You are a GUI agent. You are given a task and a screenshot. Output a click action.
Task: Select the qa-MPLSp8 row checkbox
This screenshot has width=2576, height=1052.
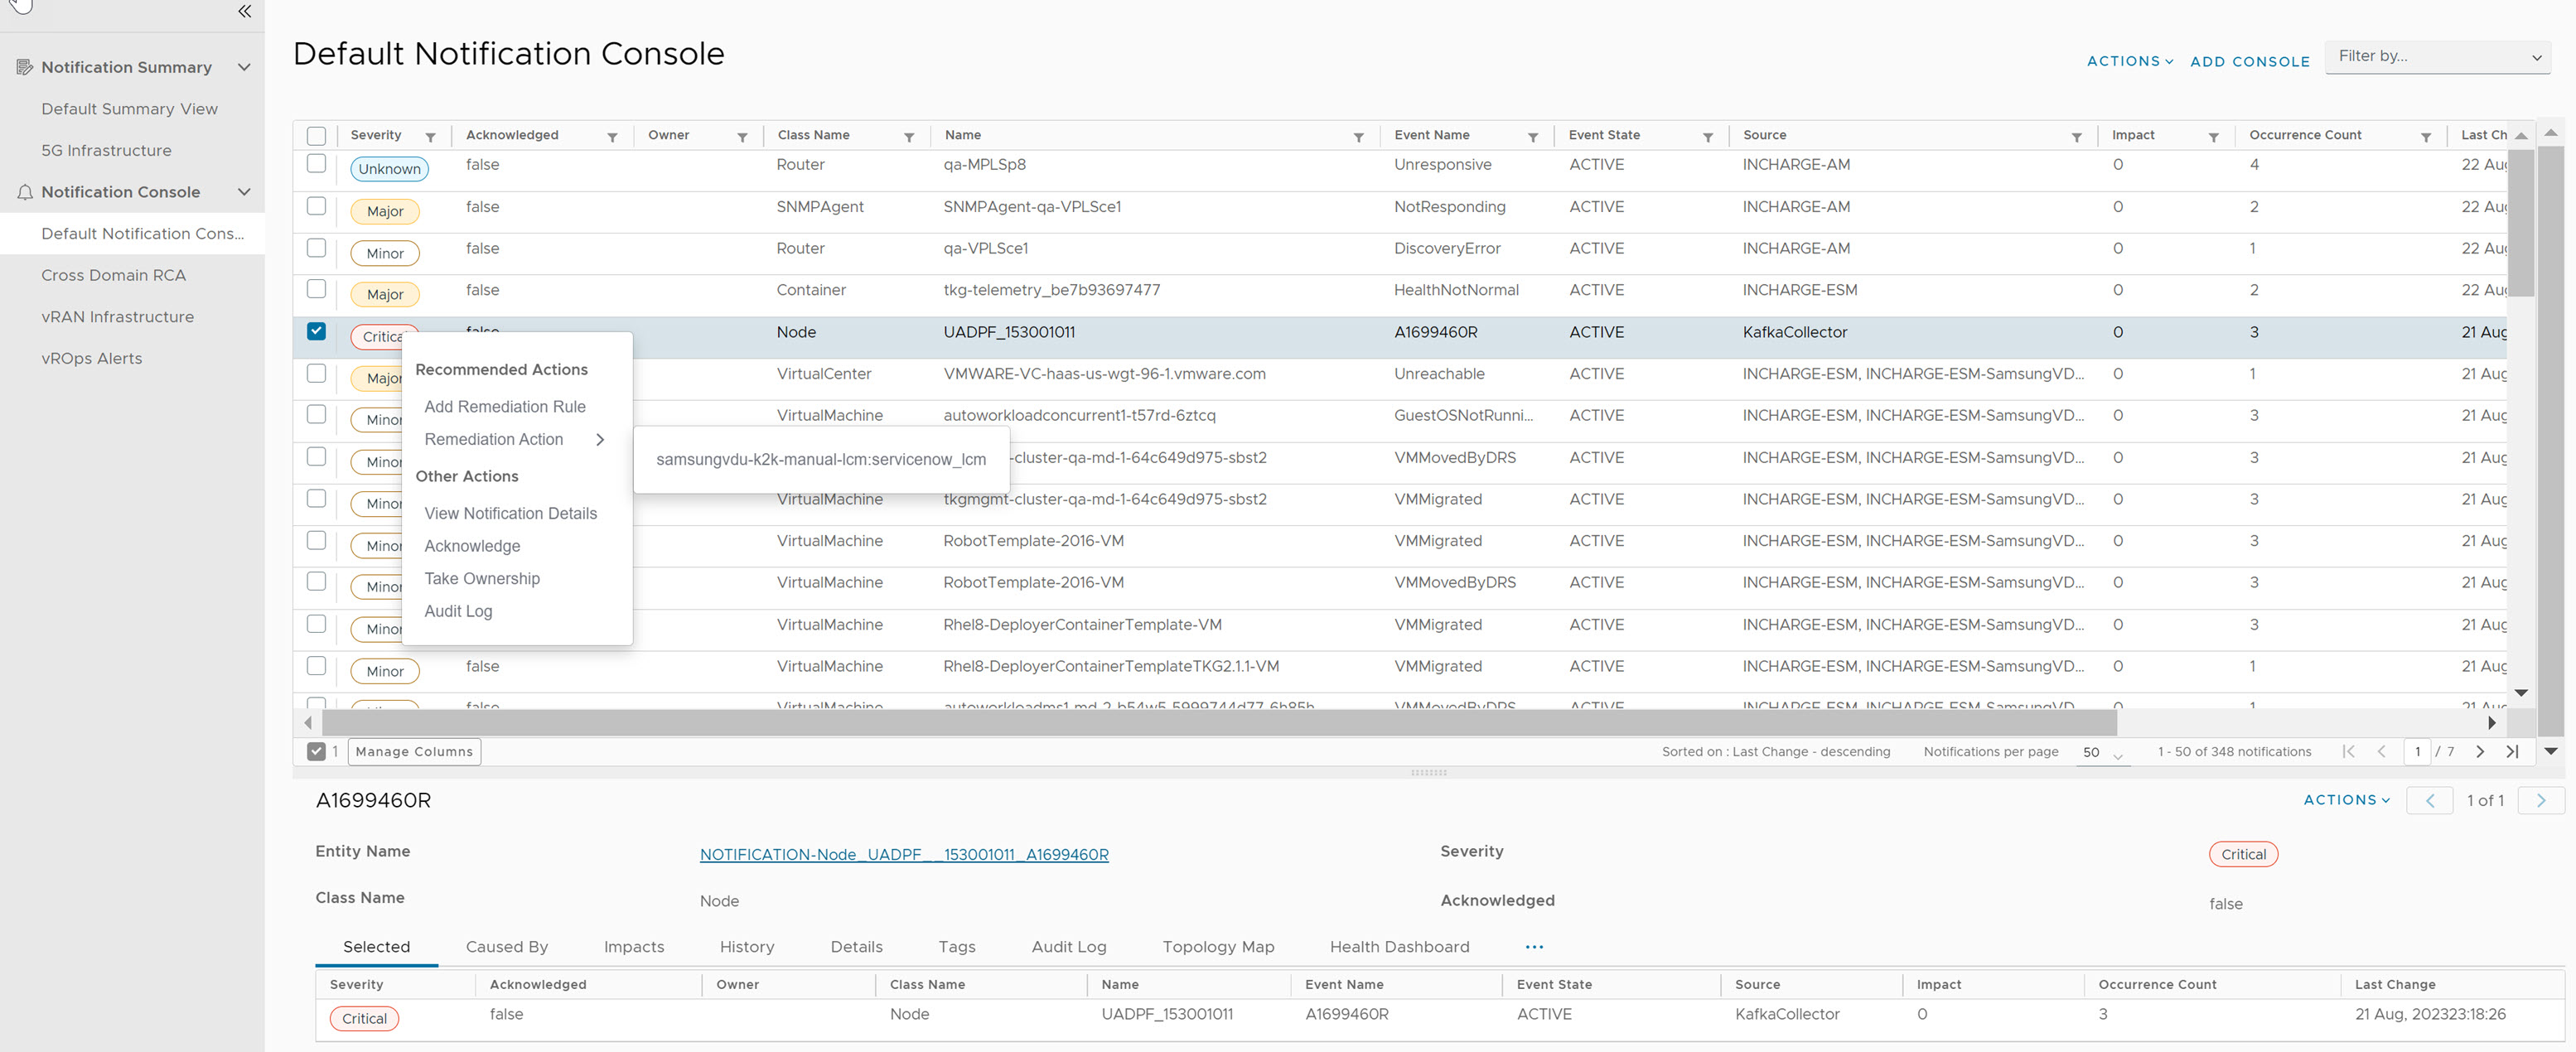317,164
